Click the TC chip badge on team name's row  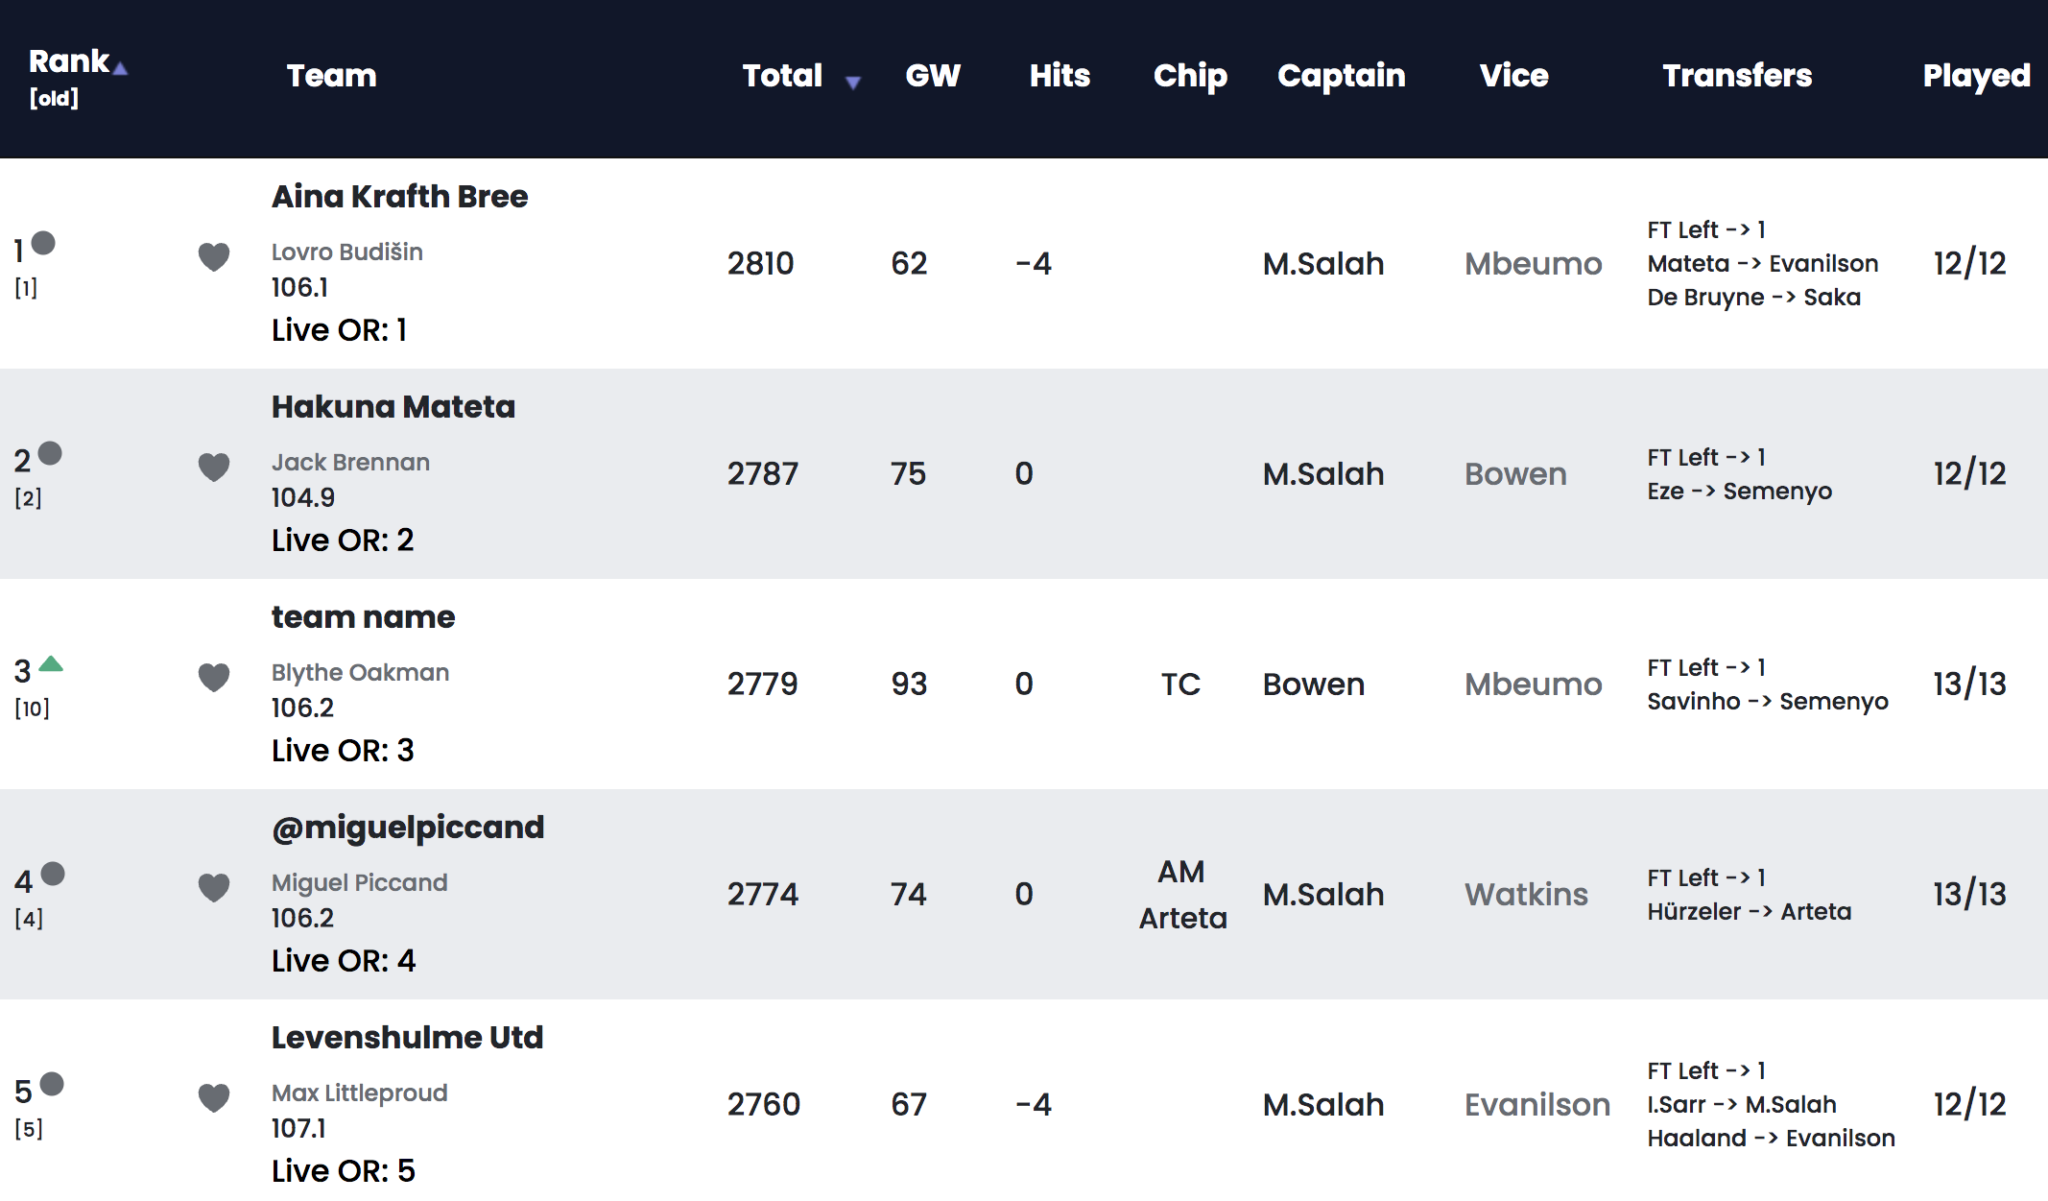click(x=1182, y=684)
